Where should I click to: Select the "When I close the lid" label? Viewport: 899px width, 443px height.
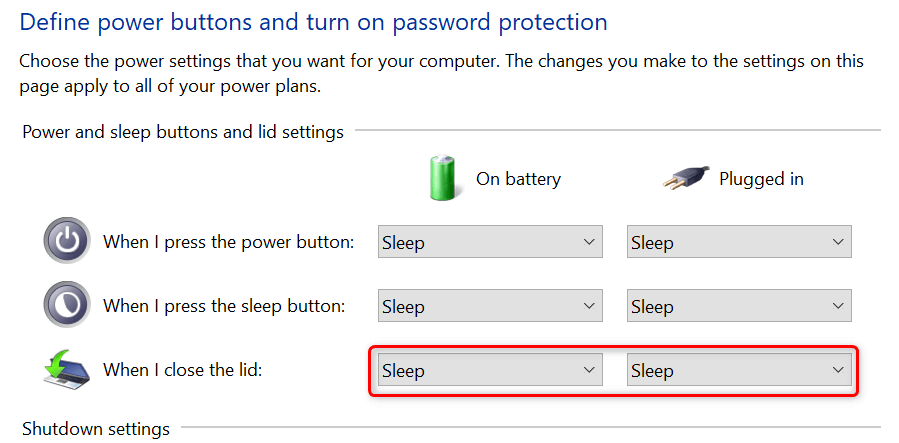[180, 370]
